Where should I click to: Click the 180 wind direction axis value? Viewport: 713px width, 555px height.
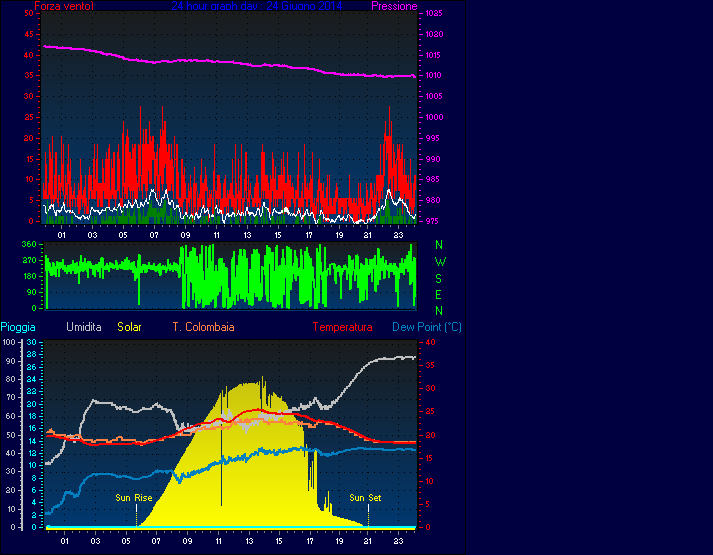(29, 276)
